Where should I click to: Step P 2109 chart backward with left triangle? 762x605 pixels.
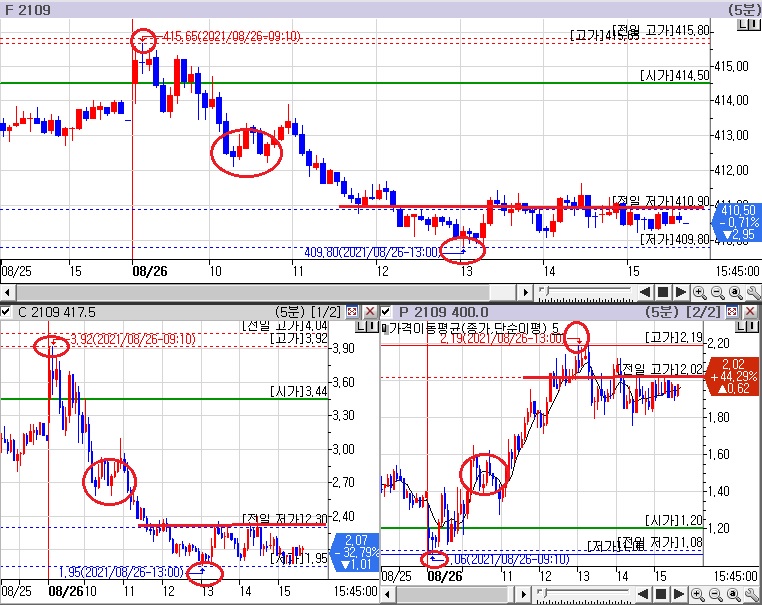tap(643, 594)
